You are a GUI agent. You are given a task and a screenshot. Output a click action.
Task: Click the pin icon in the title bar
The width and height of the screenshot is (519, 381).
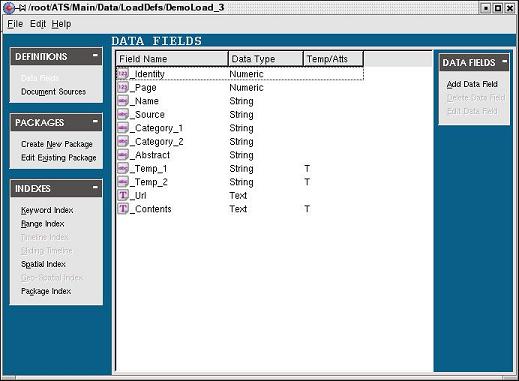click(x=21, y=8)
